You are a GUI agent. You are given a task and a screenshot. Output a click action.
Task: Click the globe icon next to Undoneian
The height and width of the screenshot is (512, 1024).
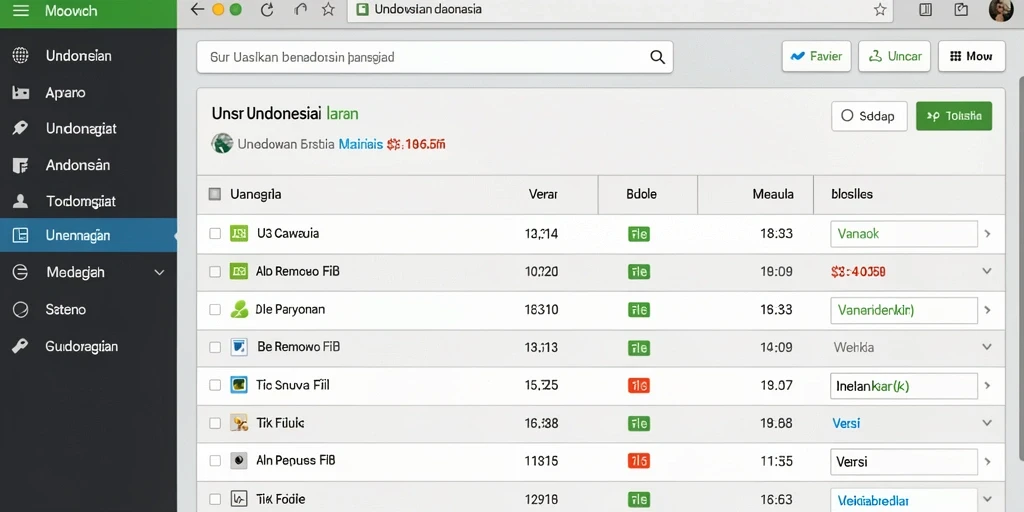coord(20,56)
